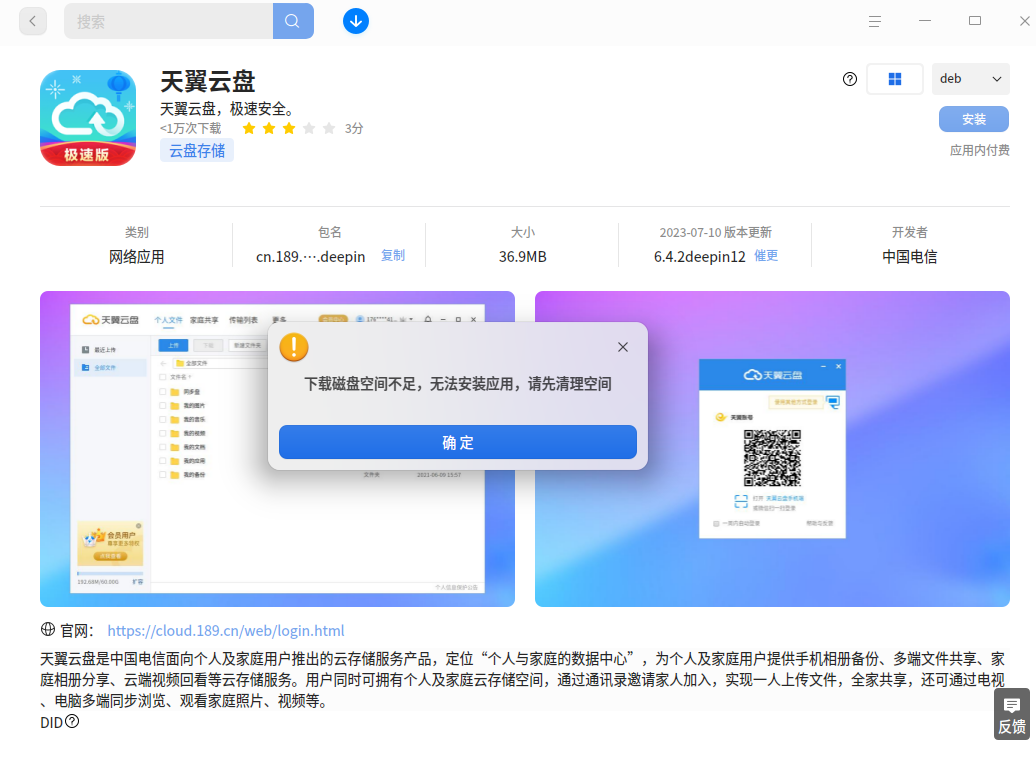Viewport: 1036px width, 758px height.
Task: Click the help question mark near deb
Action: pyautogui.click(x=850, y=79)
